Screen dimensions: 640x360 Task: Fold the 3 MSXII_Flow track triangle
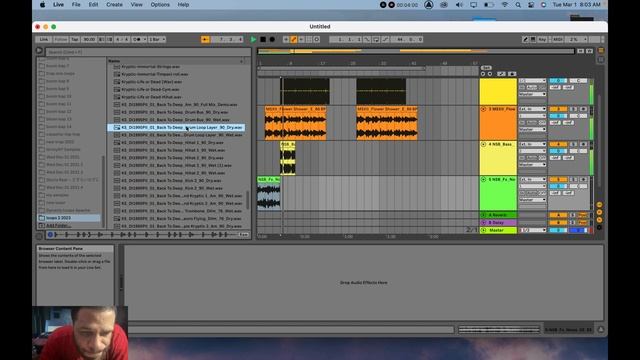point(484,109)
